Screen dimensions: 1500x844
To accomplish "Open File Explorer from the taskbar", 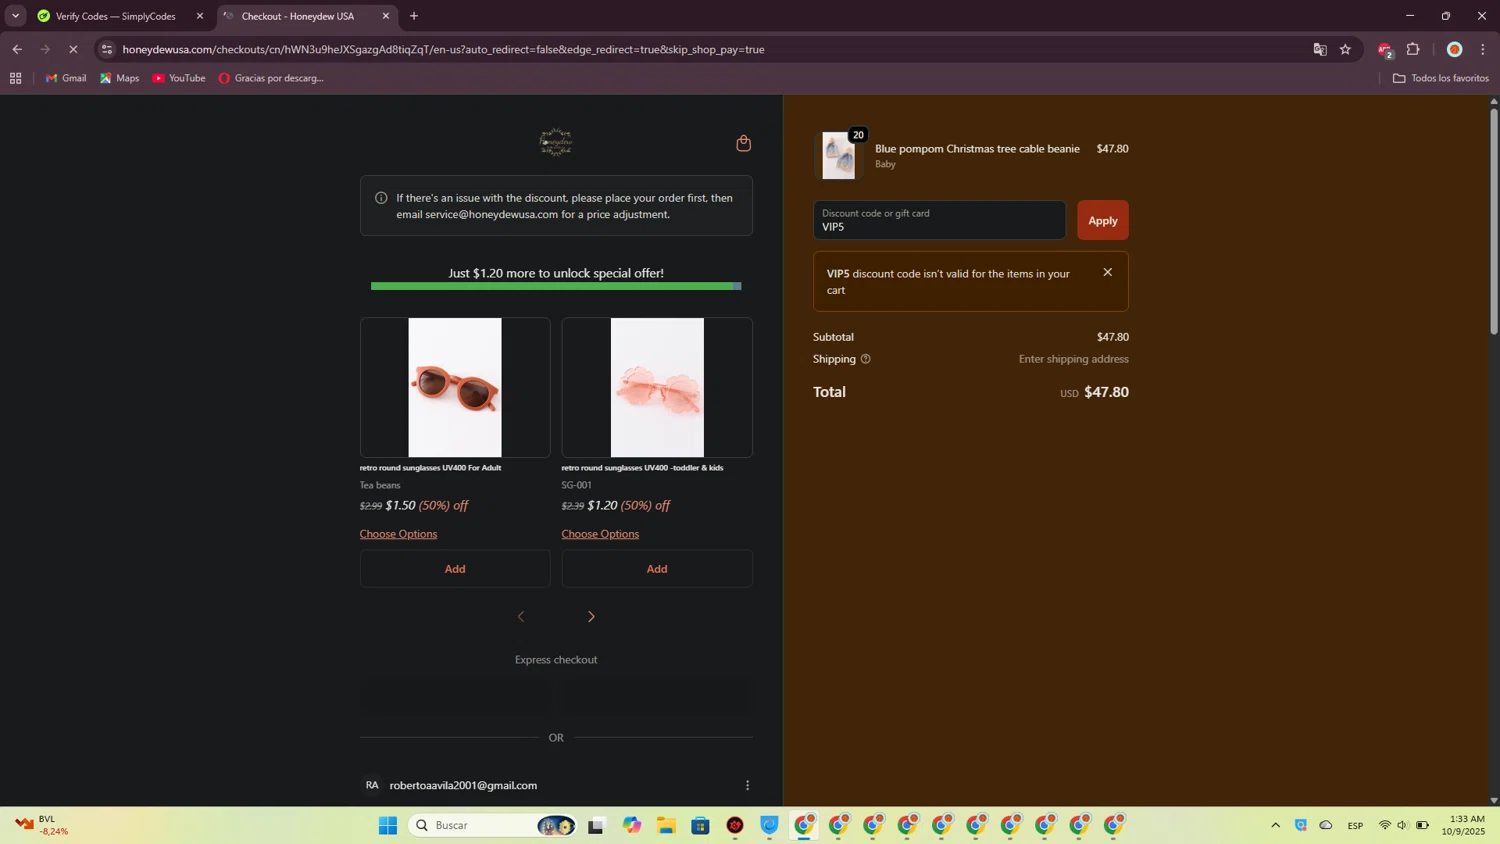I will pyautogui.click(x=666, y=825).
